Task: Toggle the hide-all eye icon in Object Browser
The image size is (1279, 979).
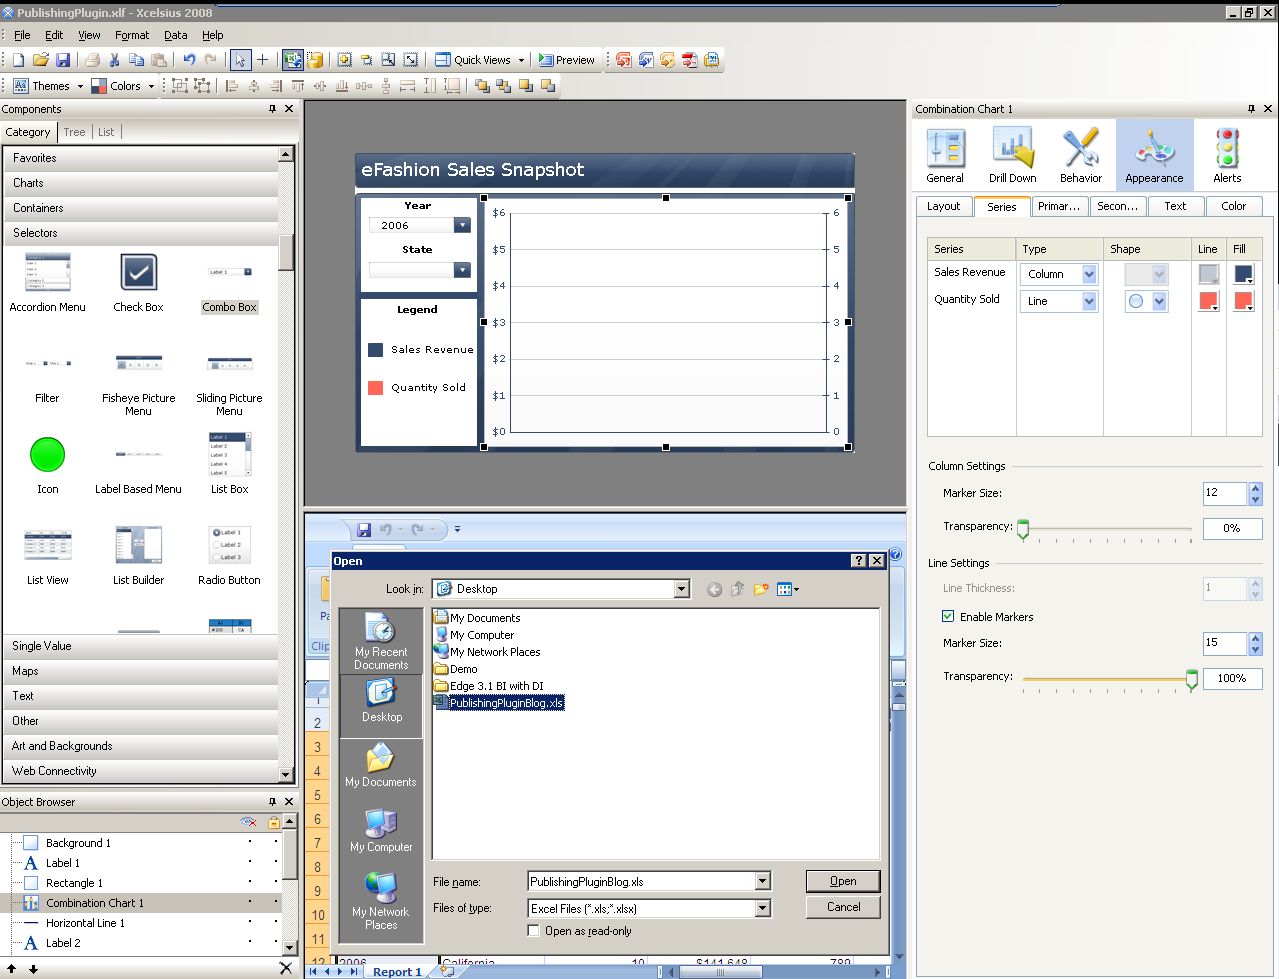Action: pyautogui.click(x=249, y=822)
